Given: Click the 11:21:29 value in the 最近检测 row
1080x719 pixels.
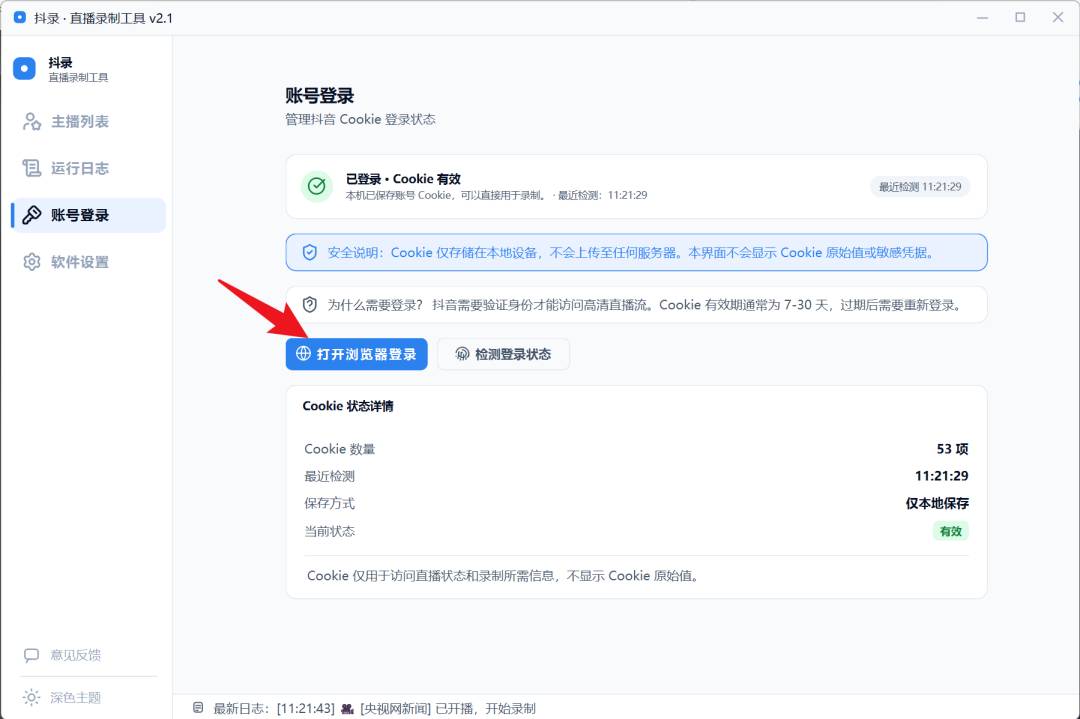Looking at the screenshot, I should (x=942, y=476).
